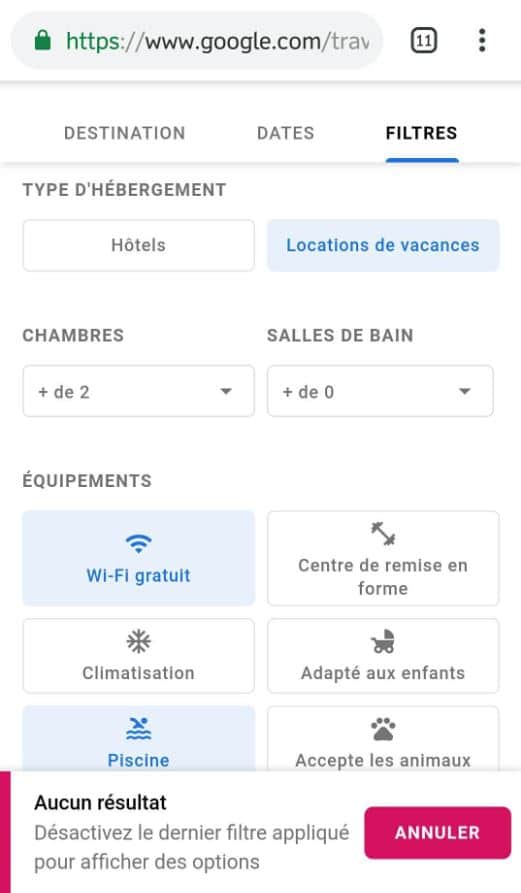Expand the Salles de bain dropdown
The height and width of the screenshot is (893, 521).
(380, 391)
